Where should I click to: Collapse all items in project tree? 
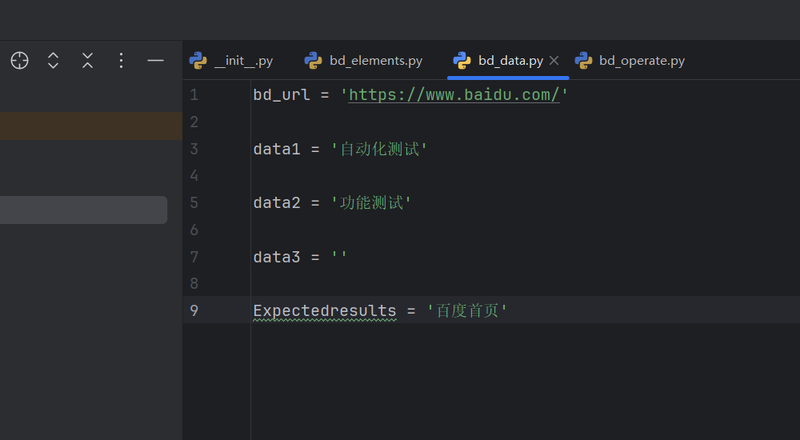click(x=88, y=61)
